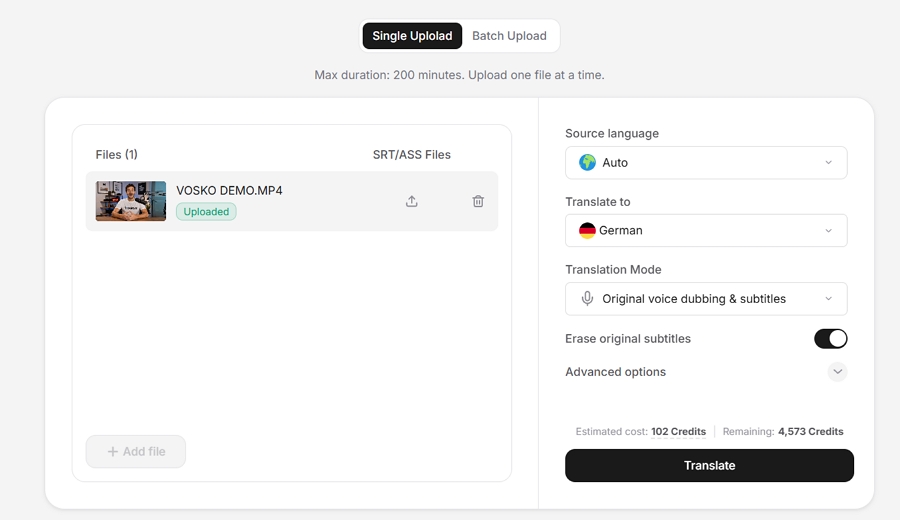
Task: Click the Files (1) header
Action: tap(117, 154)
